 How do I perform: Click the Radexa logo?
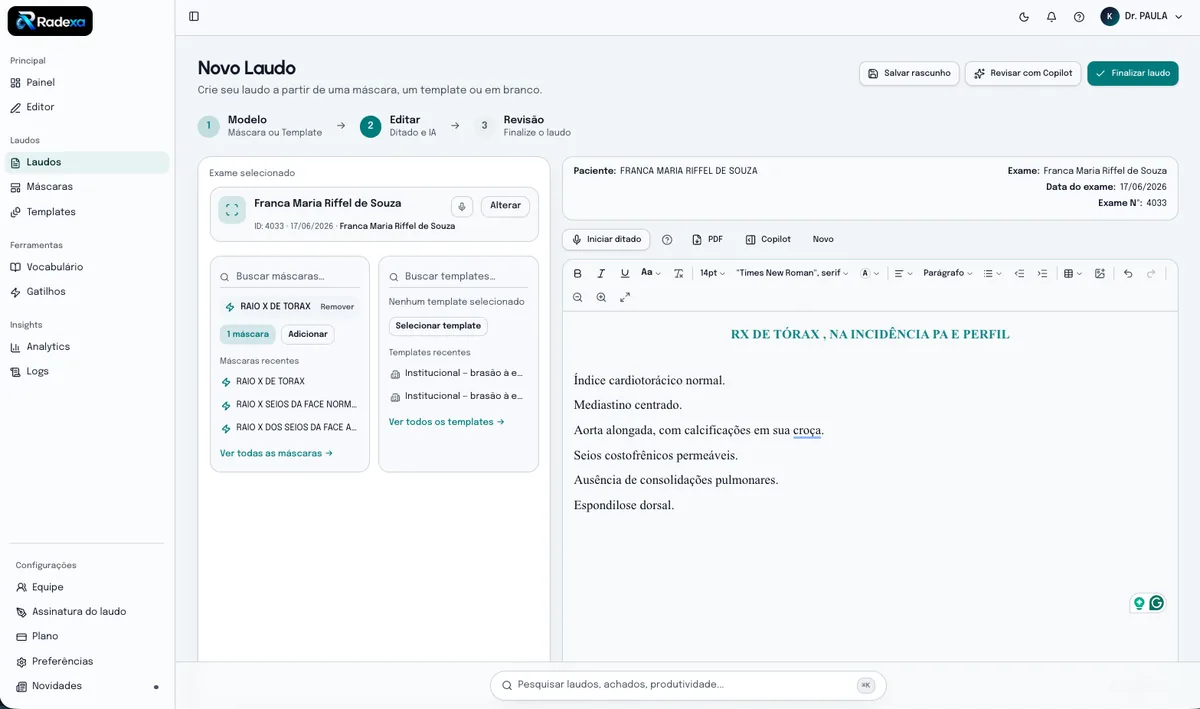pyautogui.click(x=50, y=21)
